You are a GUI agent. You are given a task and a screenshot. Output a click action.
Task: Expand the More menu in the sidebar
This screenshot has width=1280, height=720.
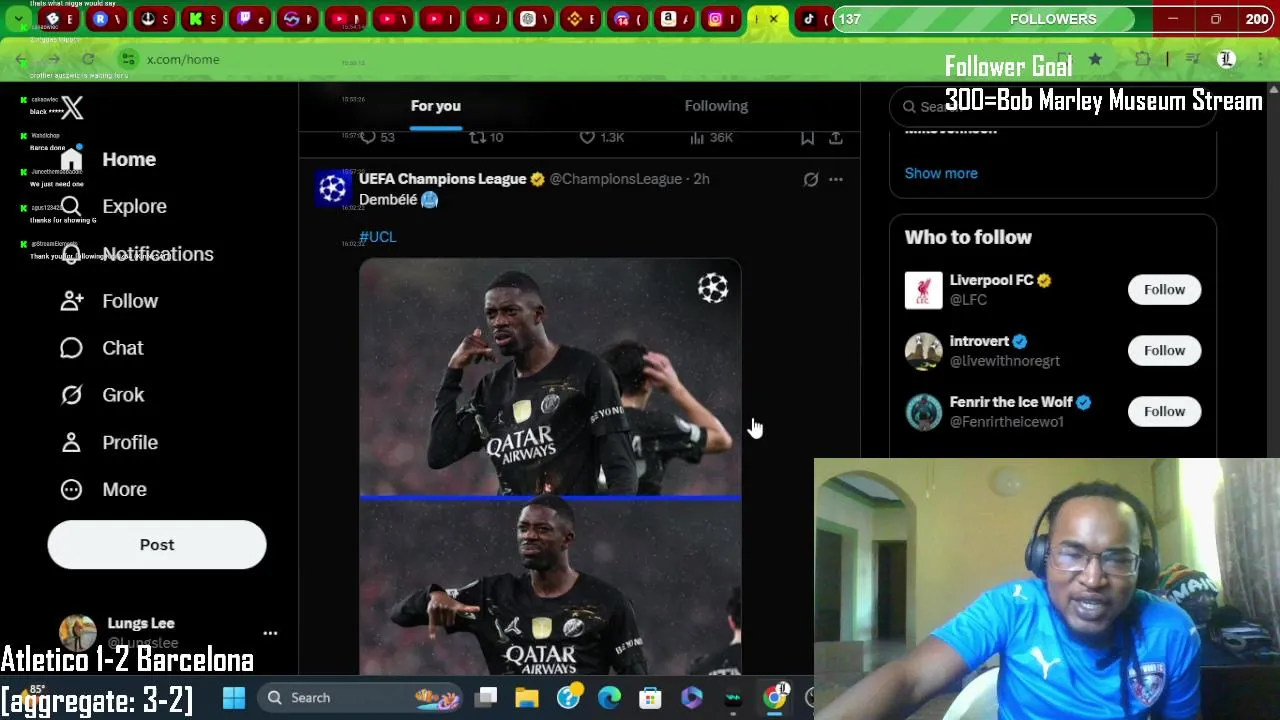click(103, 489)
